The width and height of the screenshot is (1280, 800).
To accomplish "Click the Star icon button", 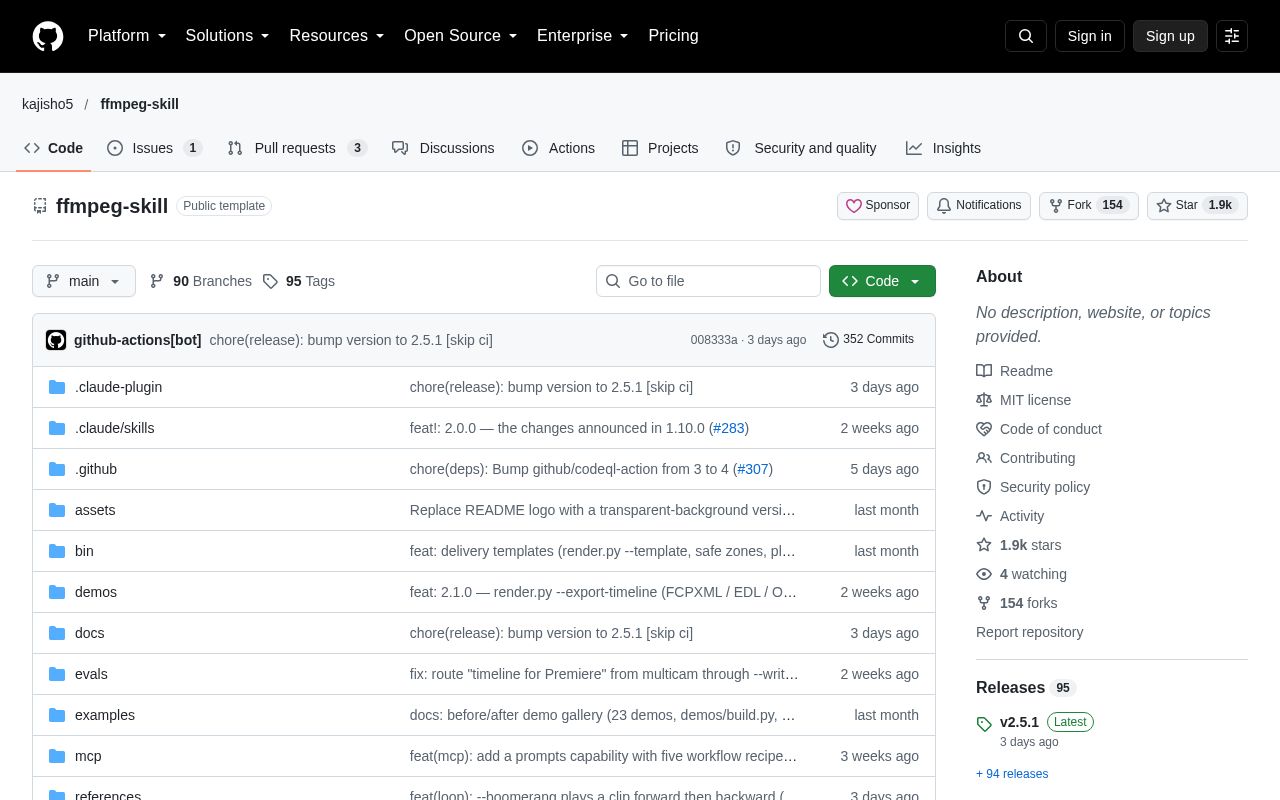I will [1197, 205].
